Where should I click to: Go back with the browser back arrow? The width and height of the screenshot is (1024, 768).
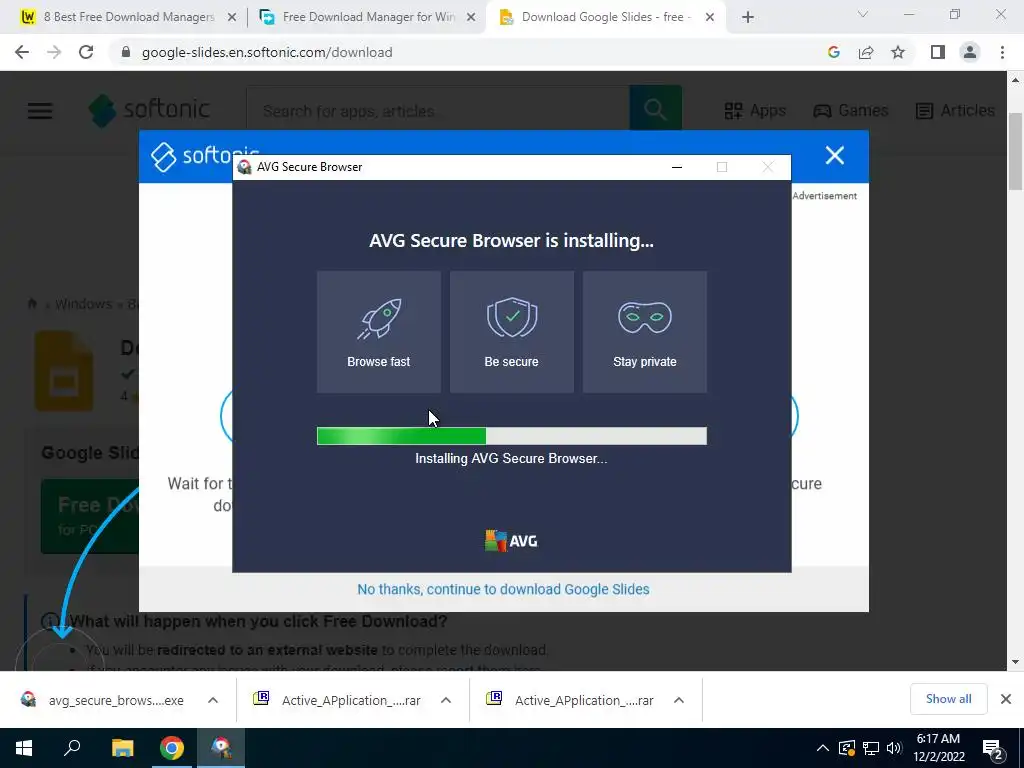coord(22,52)
